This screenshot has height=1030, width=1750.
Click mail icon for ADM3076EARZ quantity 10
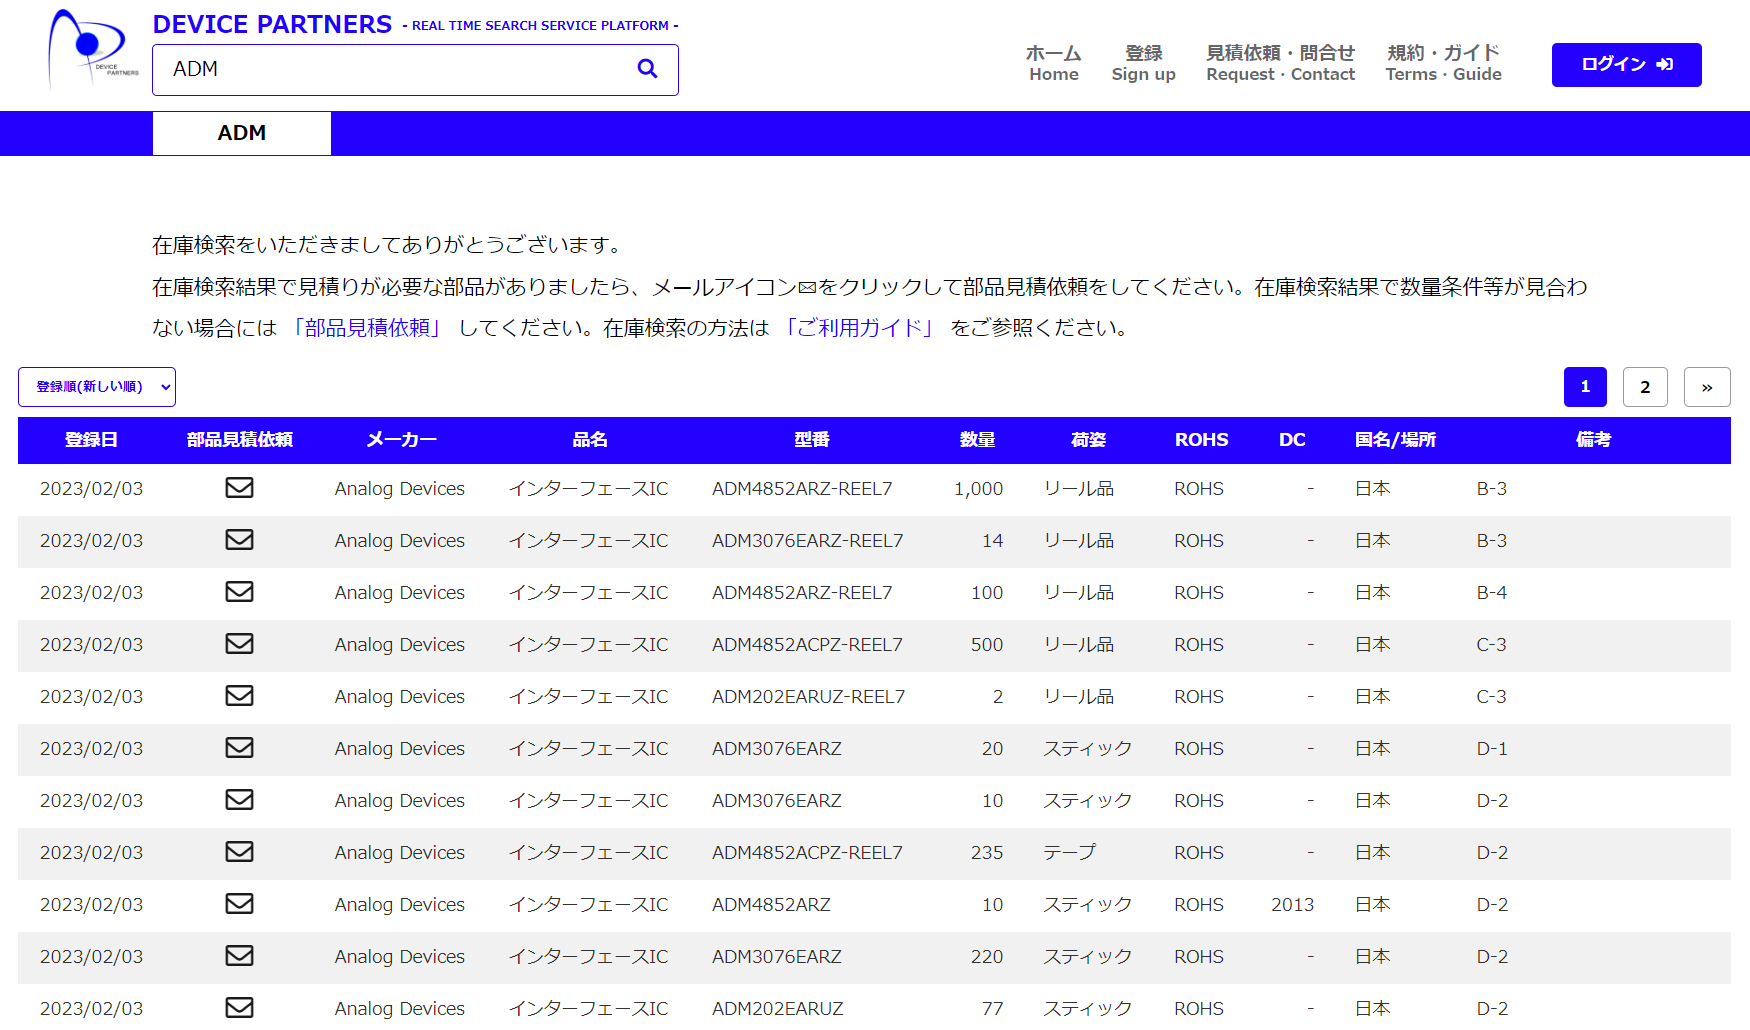pyautogui.click(x=239, y=800)
